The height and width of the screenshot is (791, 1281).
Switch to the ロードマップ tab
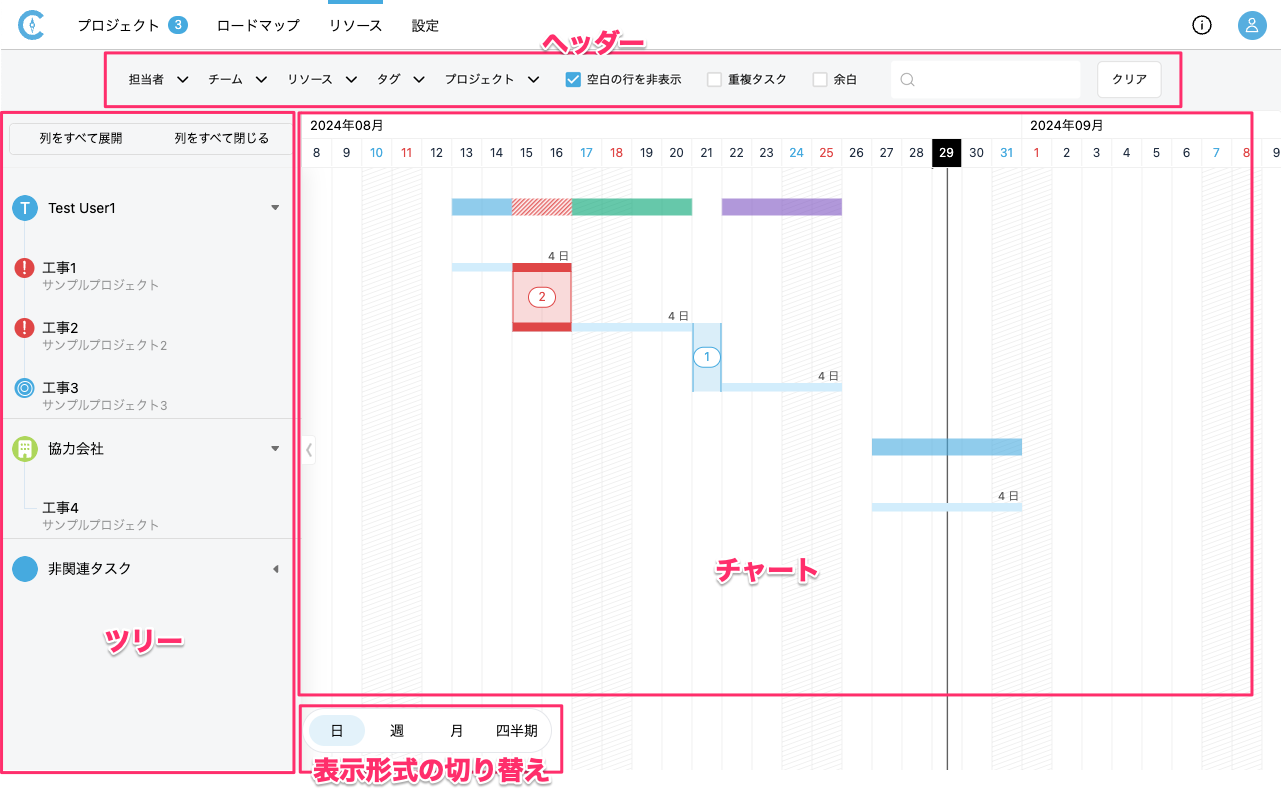click(x=258, y=26)
